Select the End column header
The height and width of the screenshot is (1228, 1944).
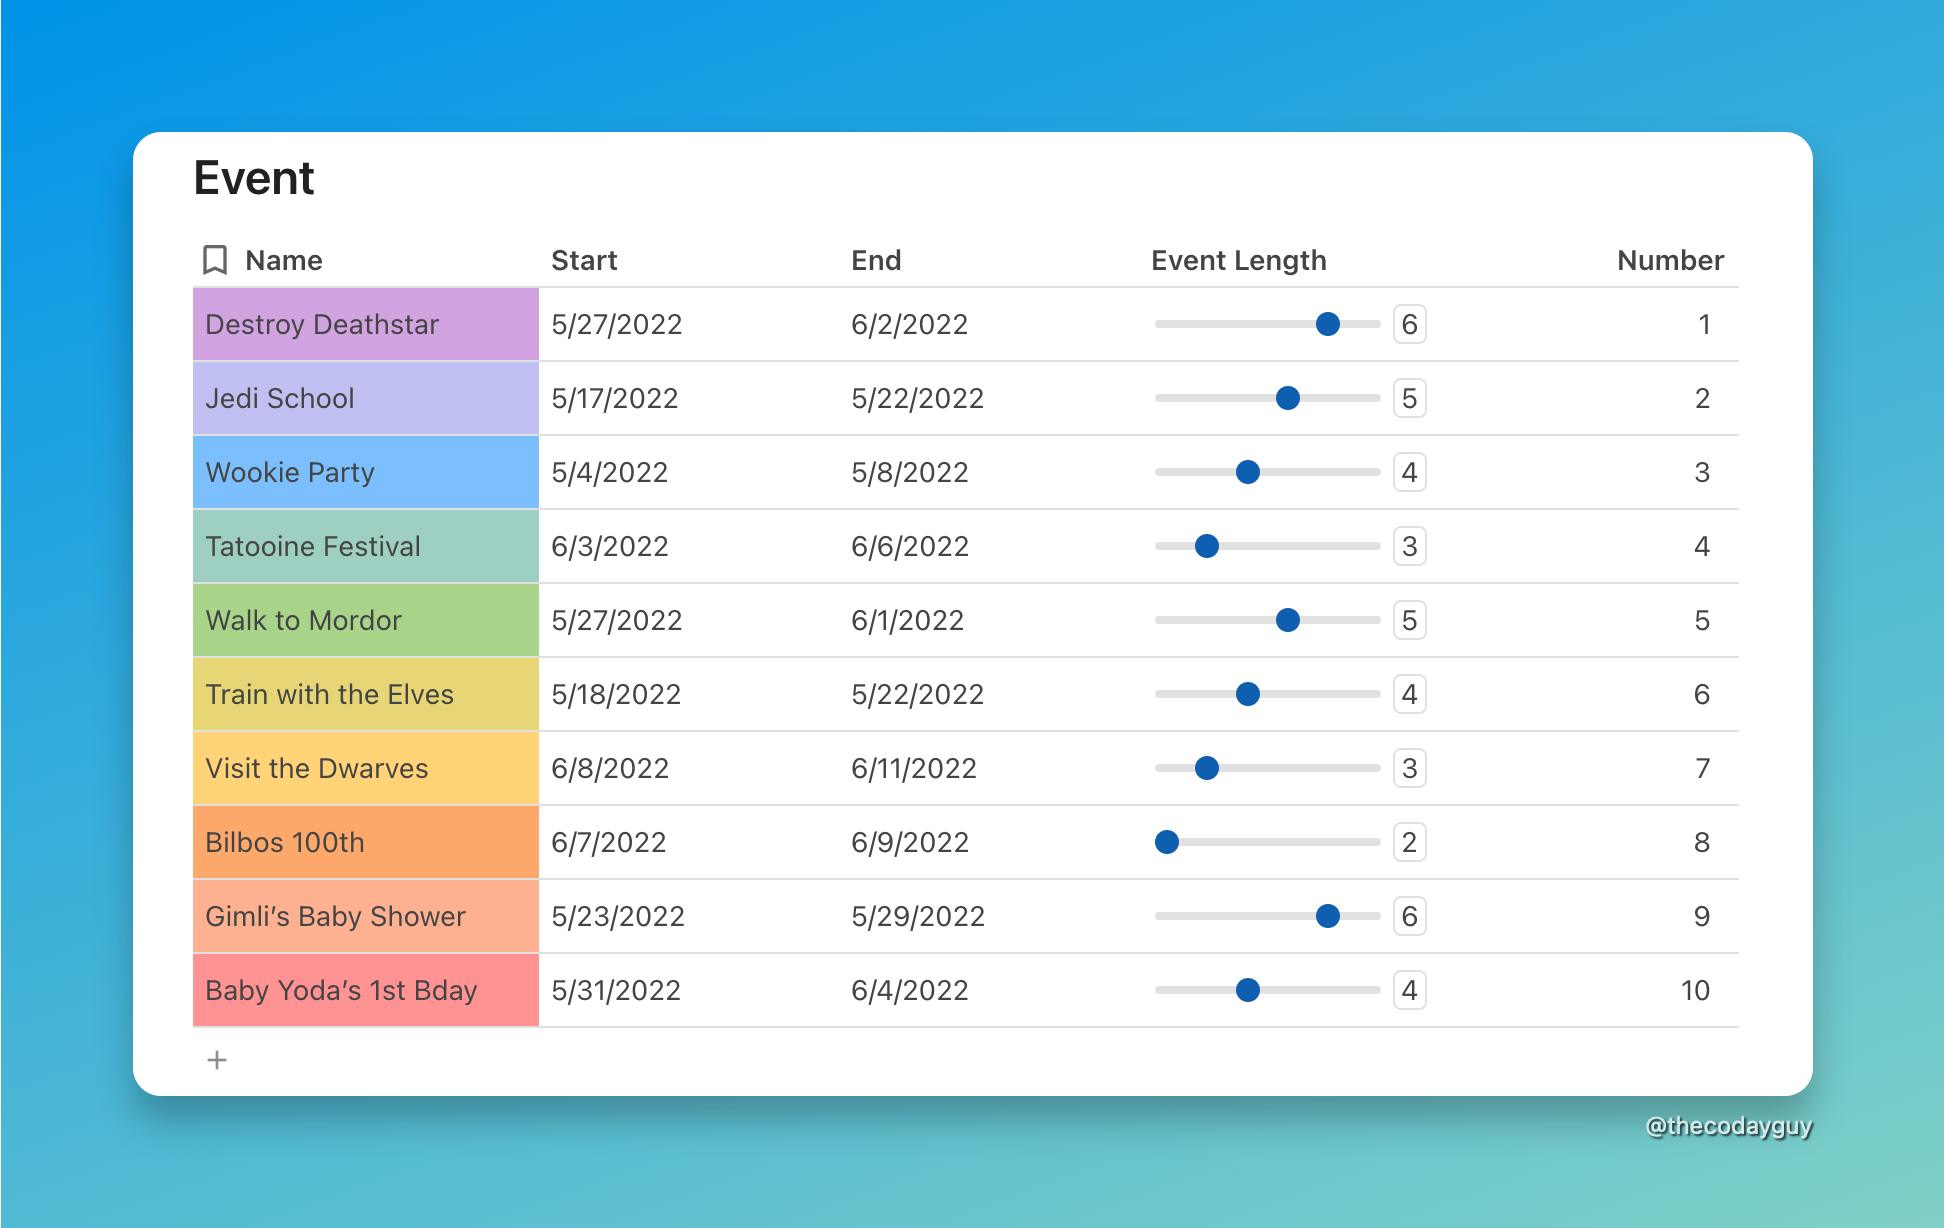[876, 260]
